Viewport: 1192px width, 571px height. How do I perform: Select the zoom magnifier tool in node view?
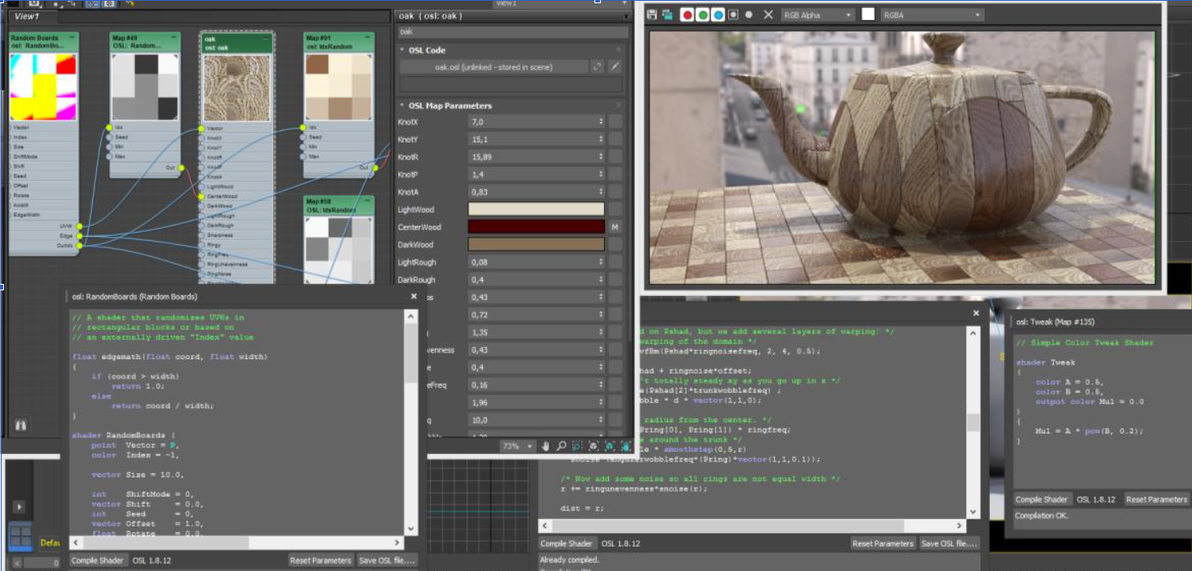point(561,446)
